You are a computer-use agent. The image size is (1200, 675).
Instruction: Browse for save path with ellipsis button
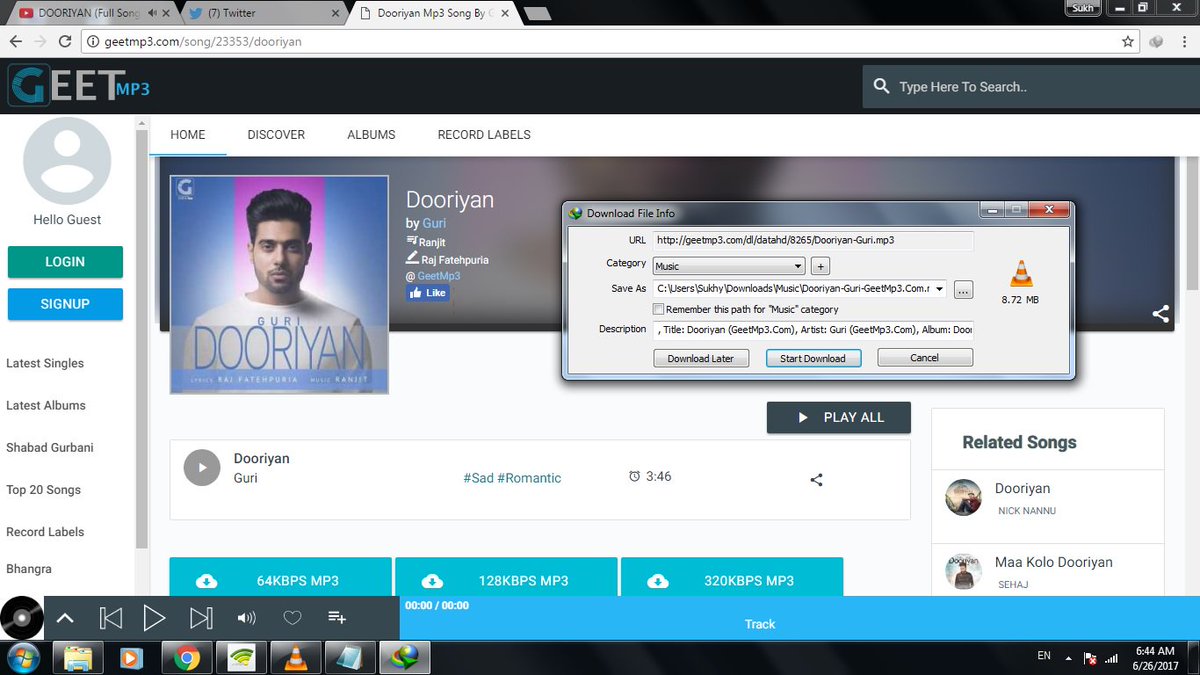coord(963,290)
